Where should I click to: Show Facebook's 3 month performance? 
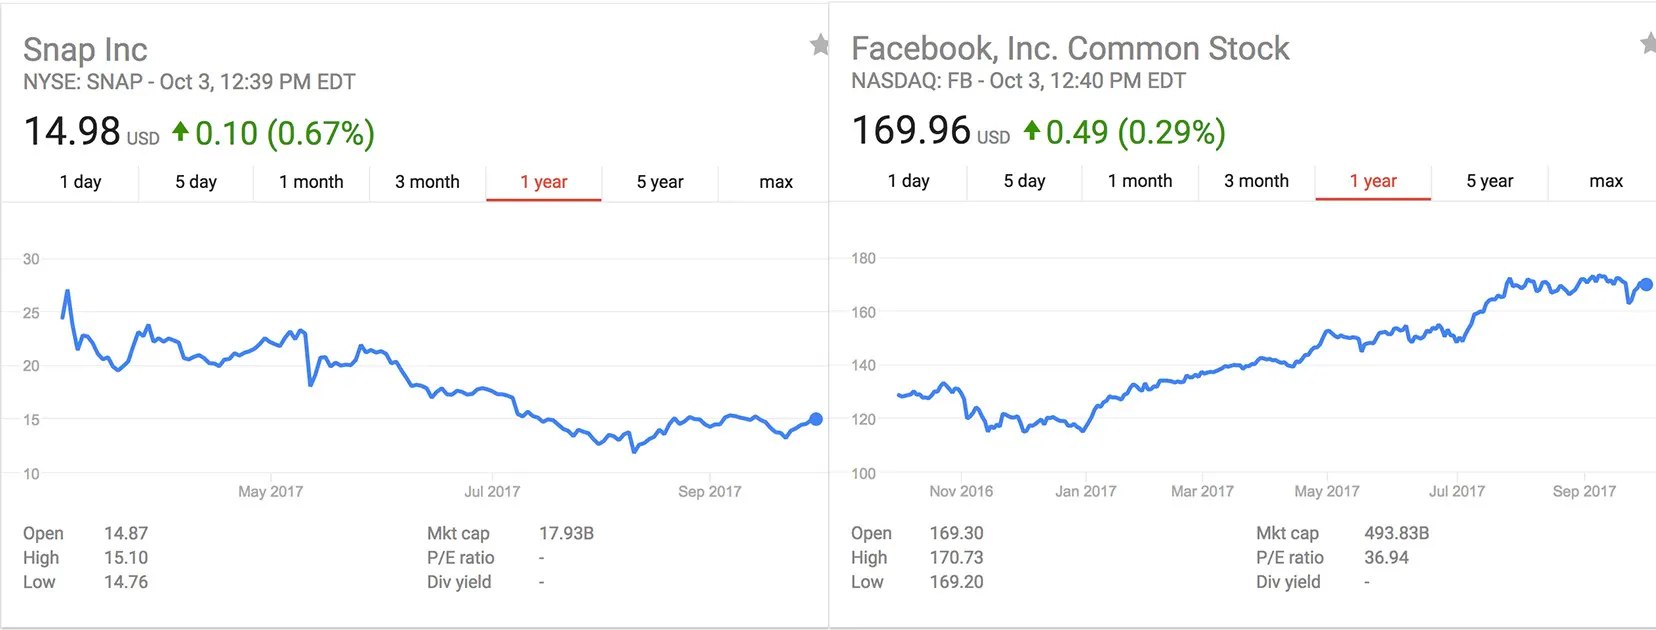tap(1256, 181)
